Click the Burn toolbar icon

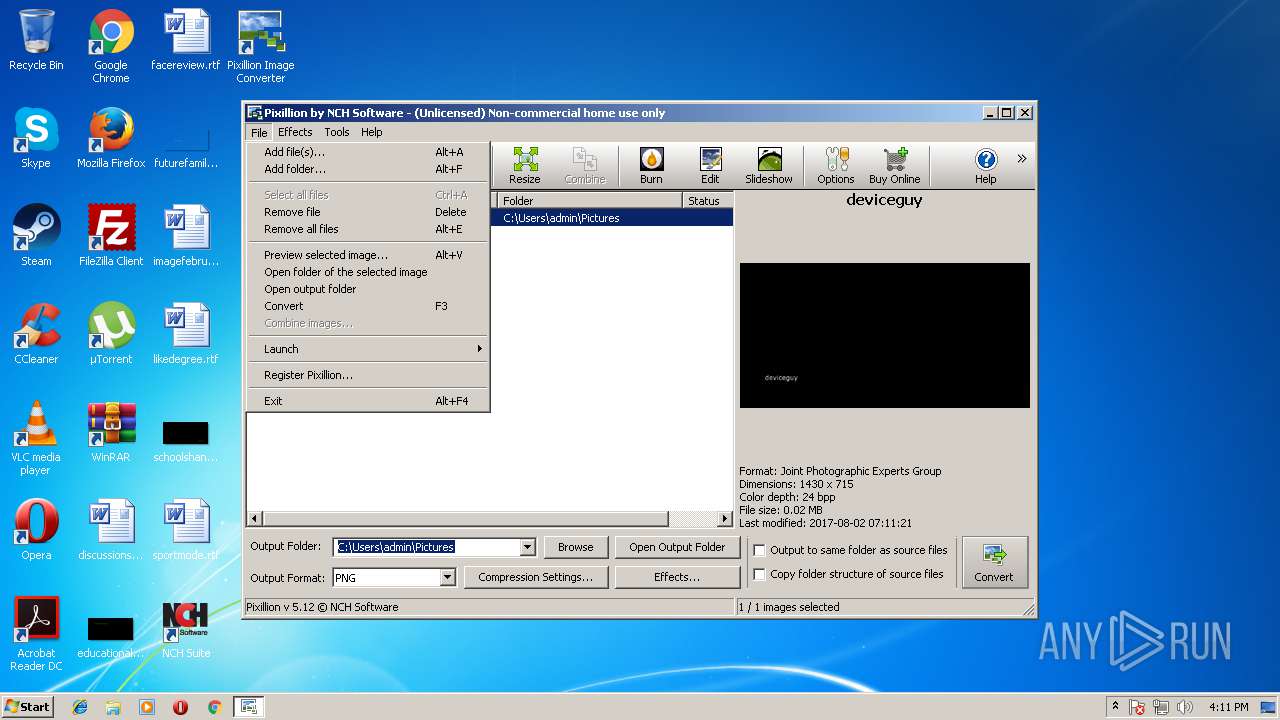[x=651, y=165]
